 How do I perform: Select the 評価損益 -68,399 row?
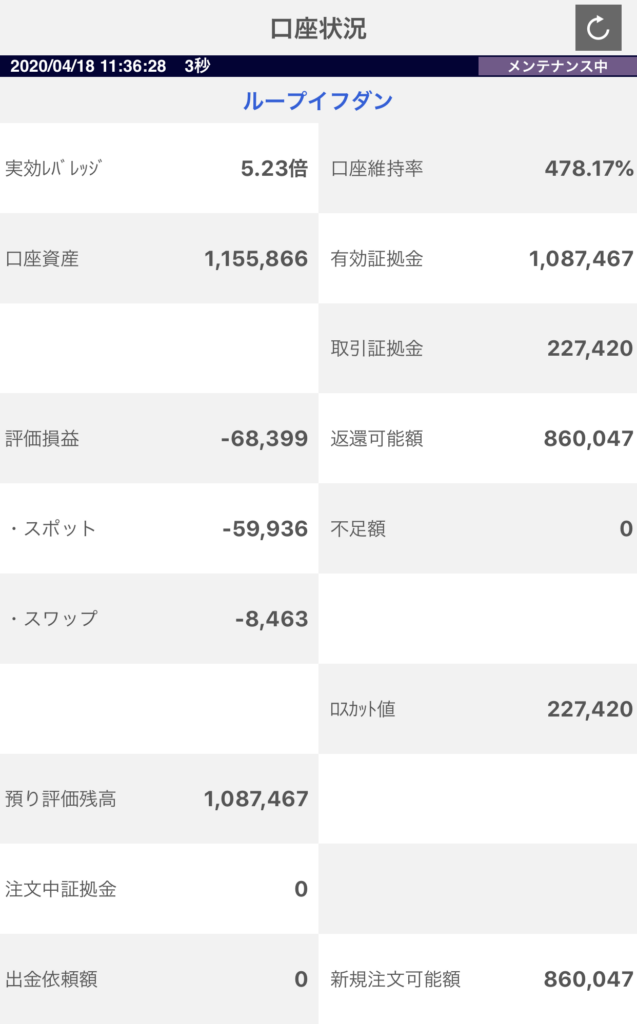pos(159,438)
